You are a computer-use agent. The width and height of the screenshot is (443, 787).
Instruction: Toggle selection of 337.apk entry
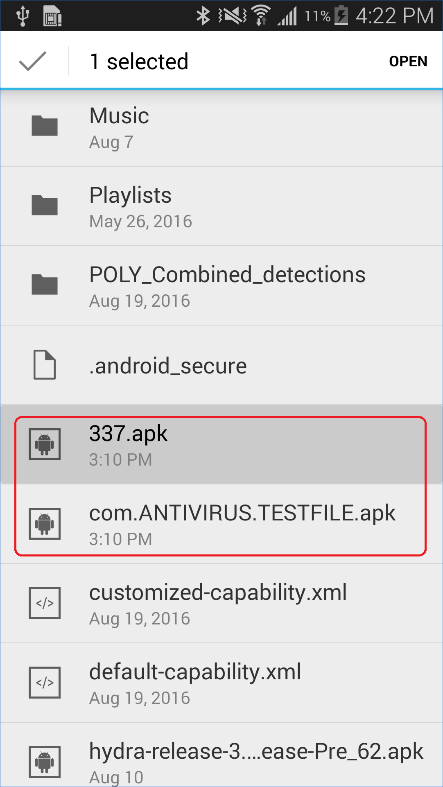[221, 444]
